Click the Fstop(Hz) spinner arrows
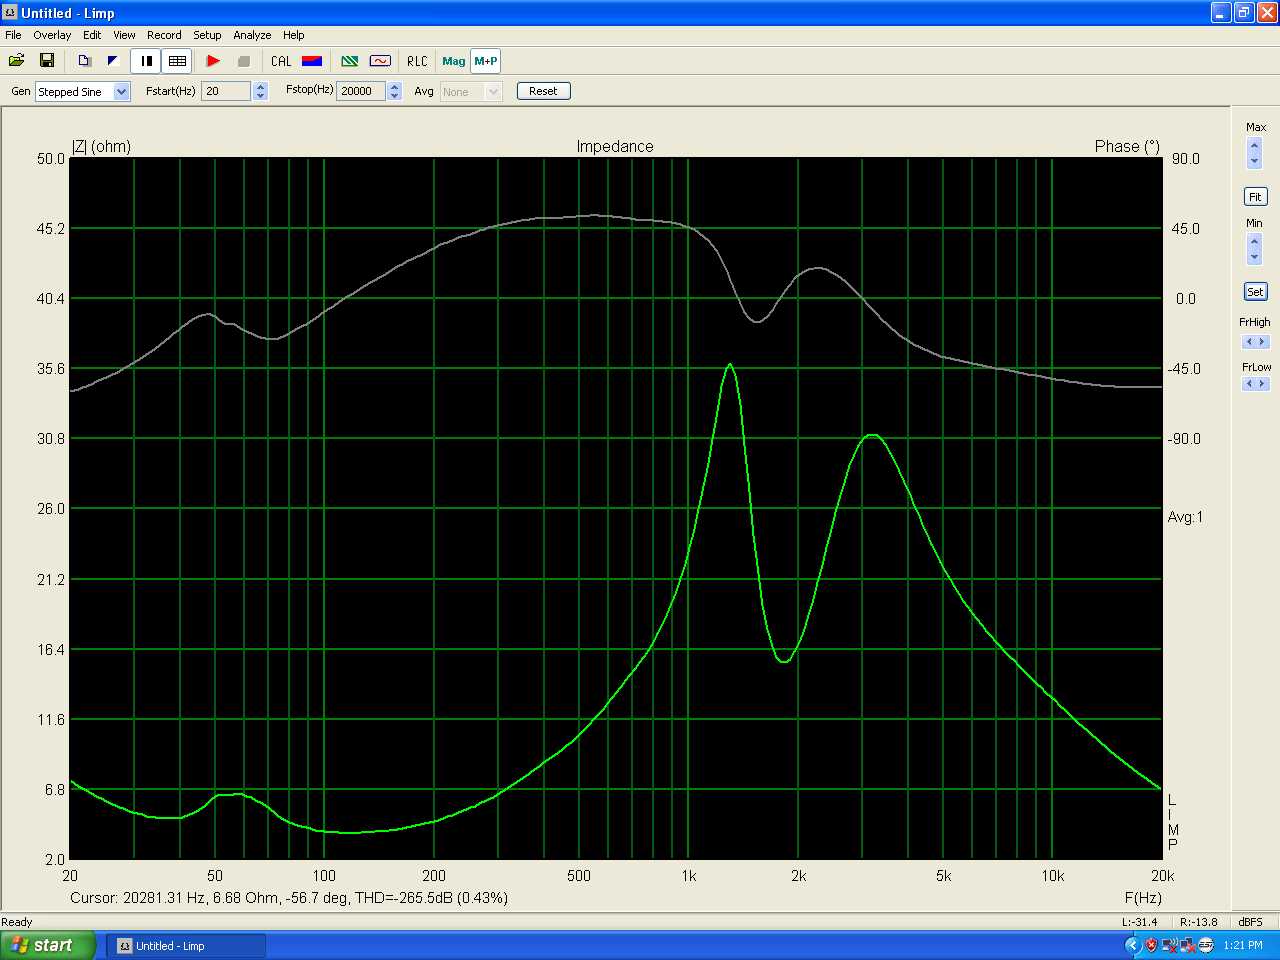 (x=395, y=91)
